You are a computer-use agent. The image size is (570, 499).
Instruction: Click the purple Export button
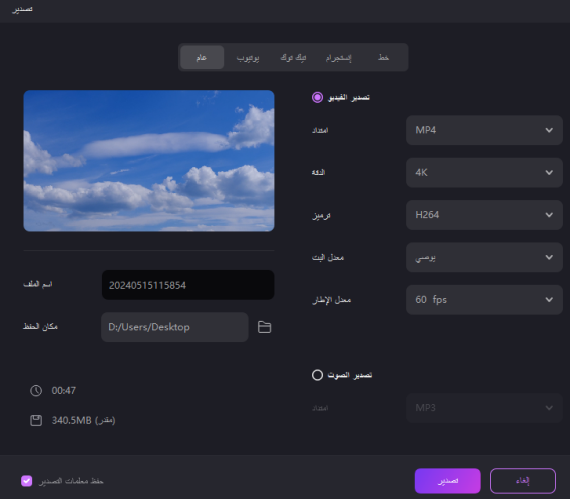[447, 481]
